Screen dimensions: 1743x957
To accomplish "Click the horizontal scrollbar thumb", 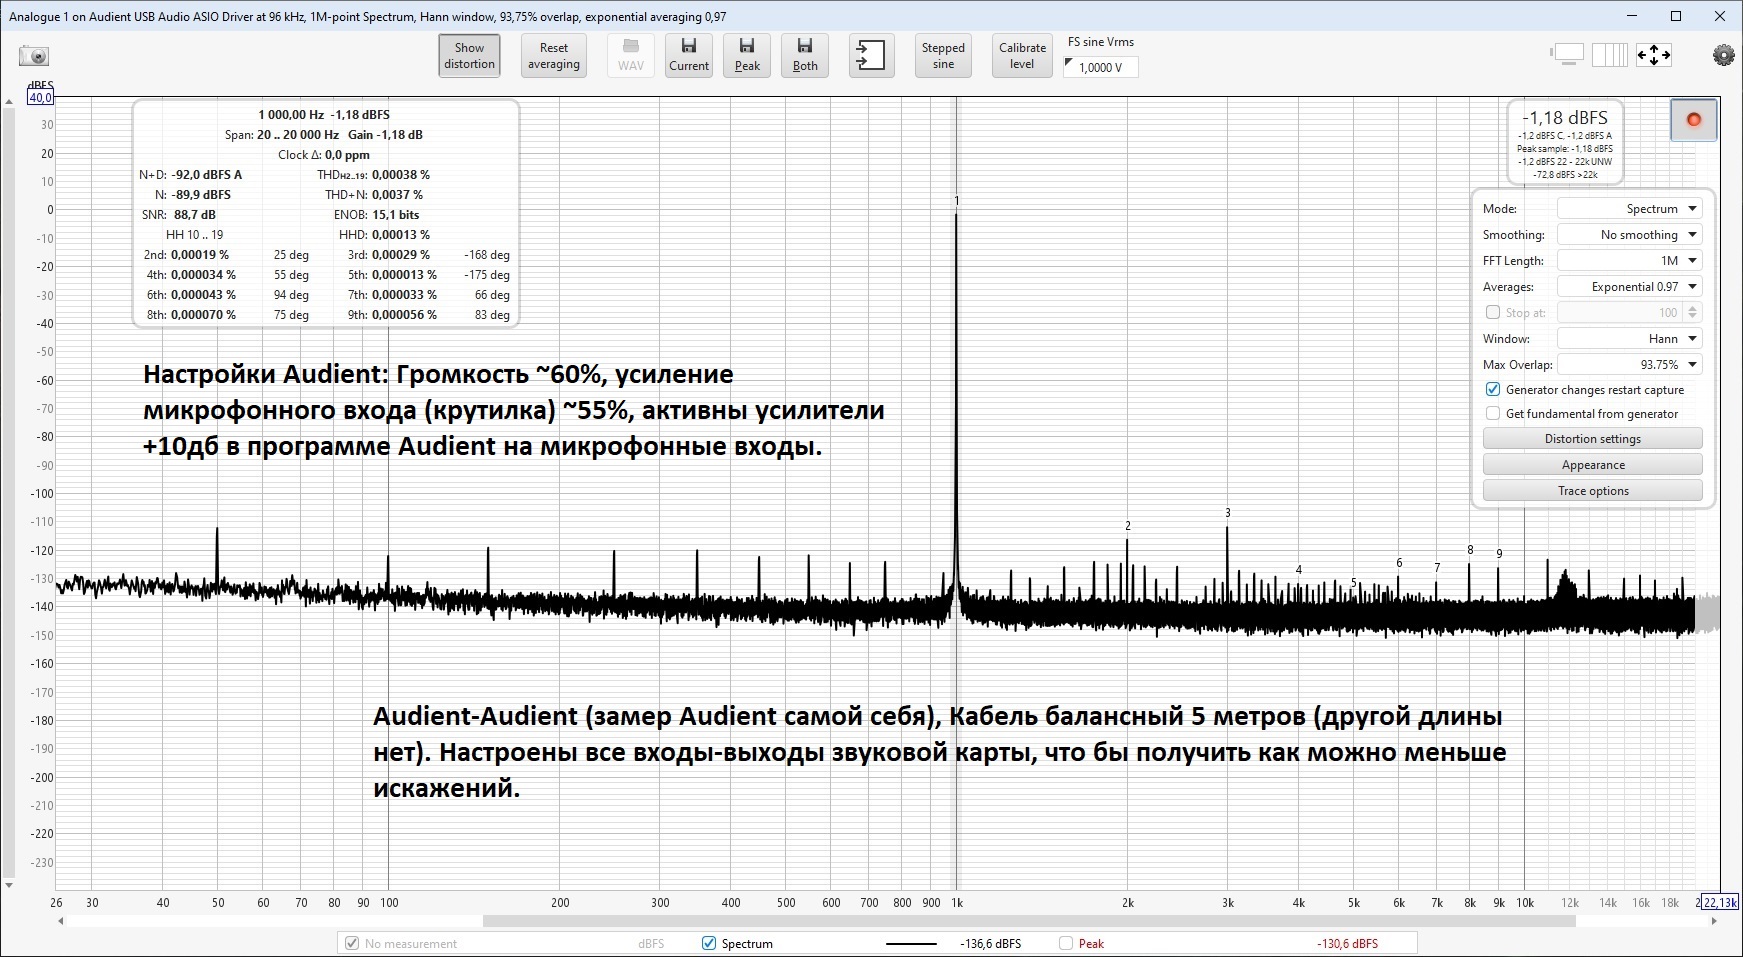I will pyautogui.click(x=1030, y=921).
